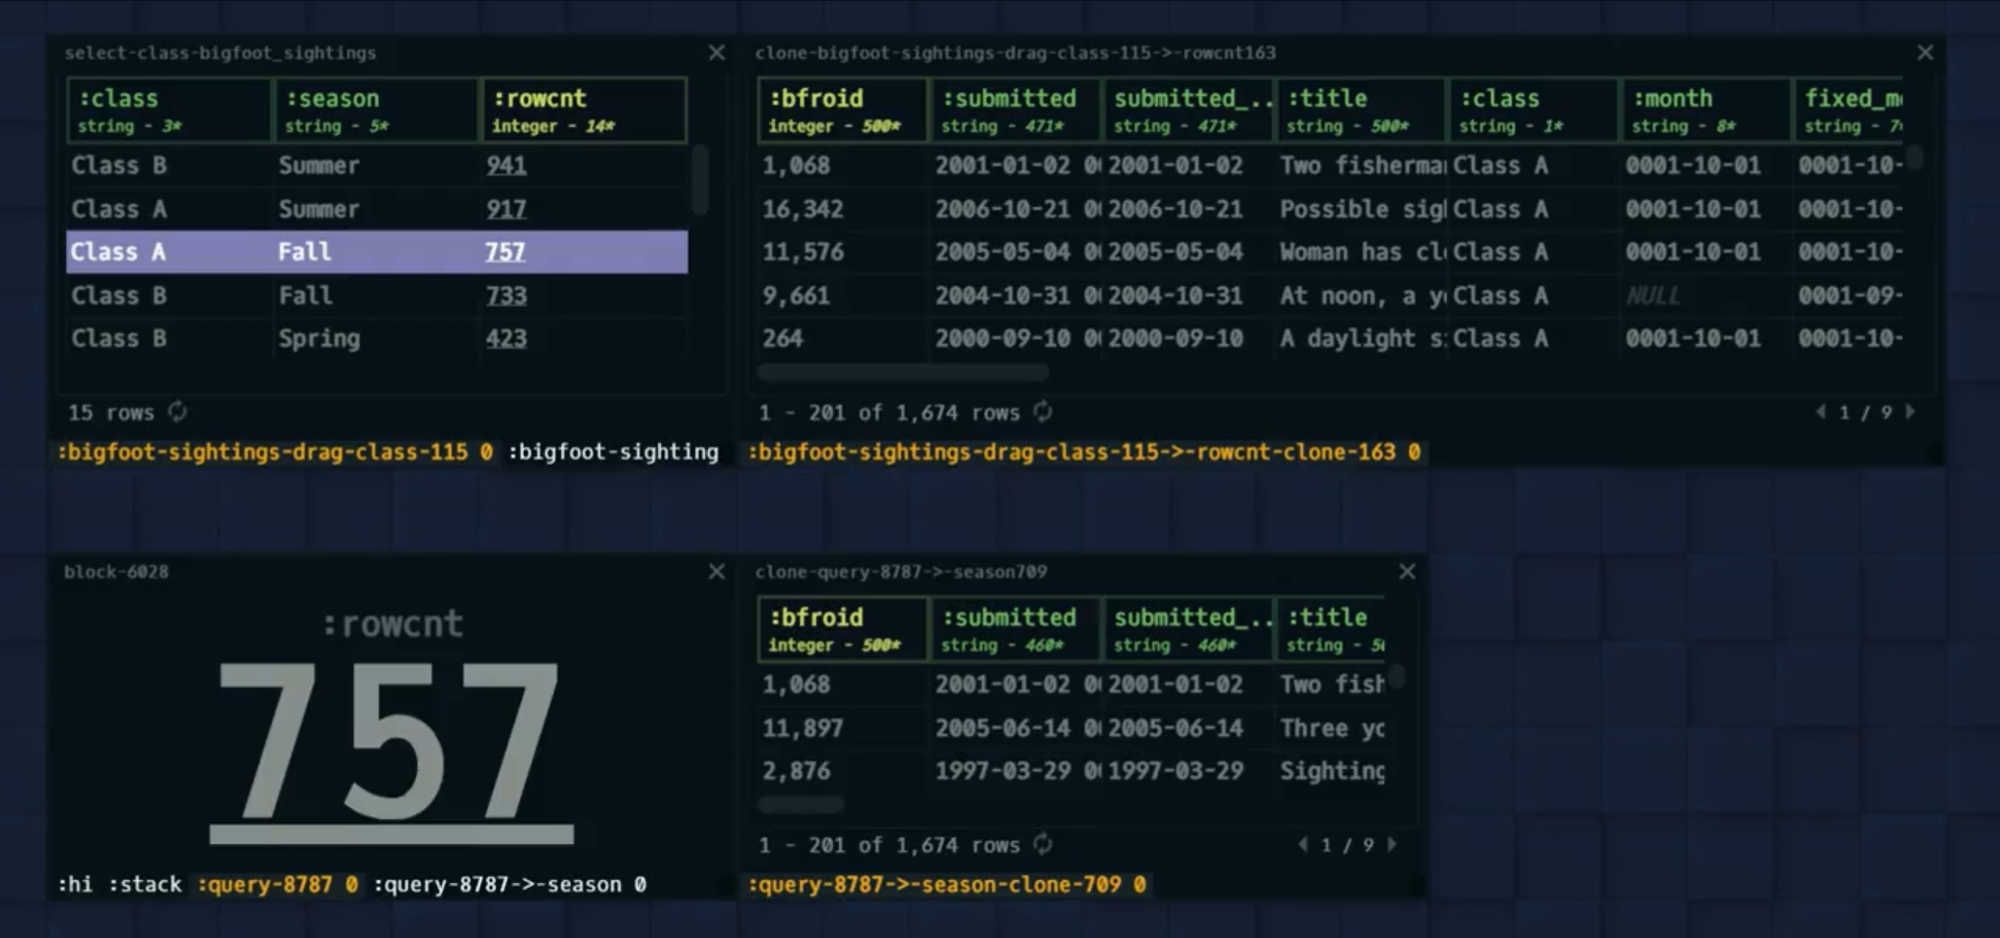Click the 941 rowcnt link
Image resolution: width=2000 pixels, height=938 pixels.
click(506, 165)
